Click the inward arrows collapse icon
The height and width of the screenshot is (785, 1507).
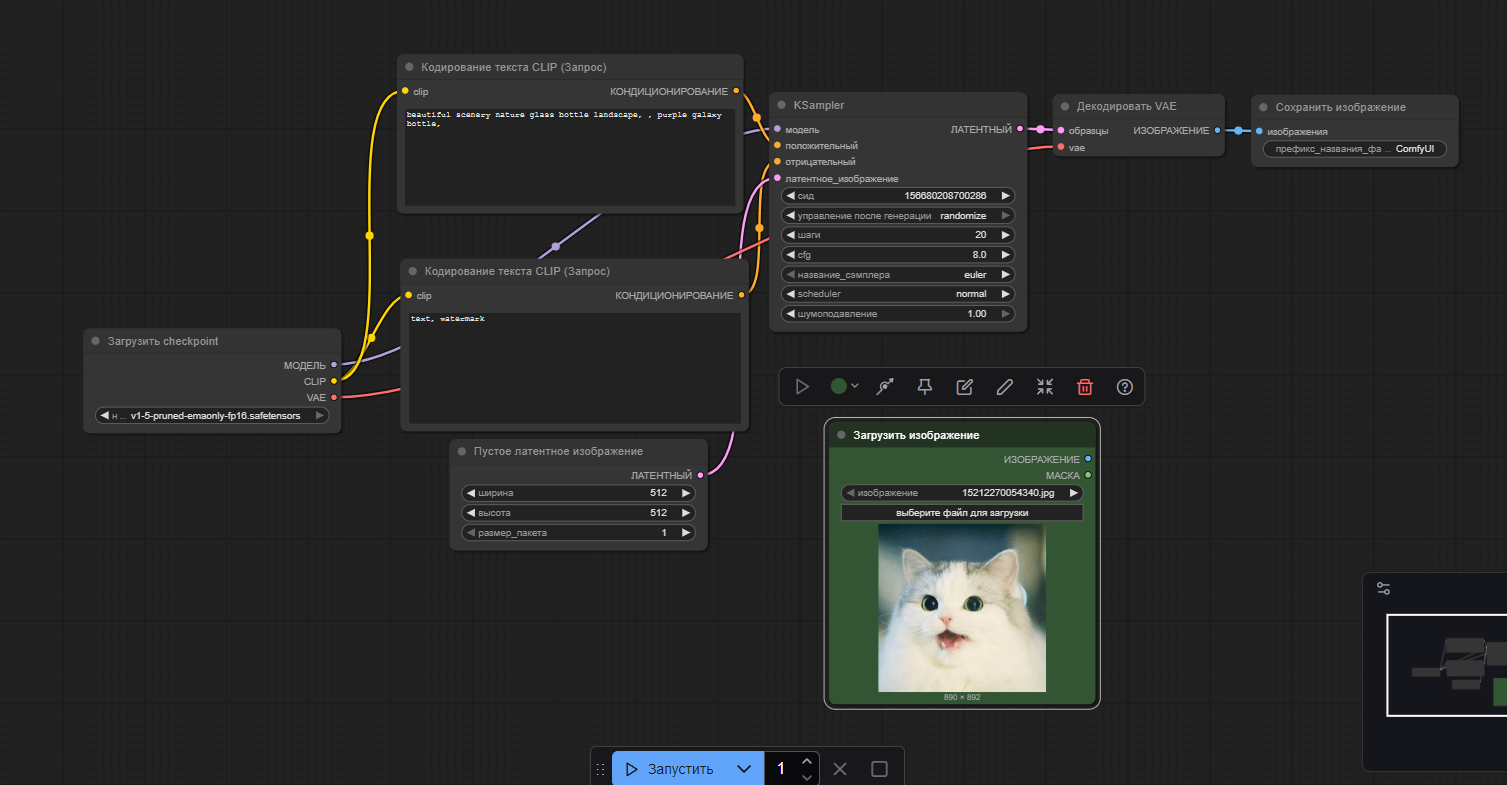pyautogui.click(x=1045, y=387)
